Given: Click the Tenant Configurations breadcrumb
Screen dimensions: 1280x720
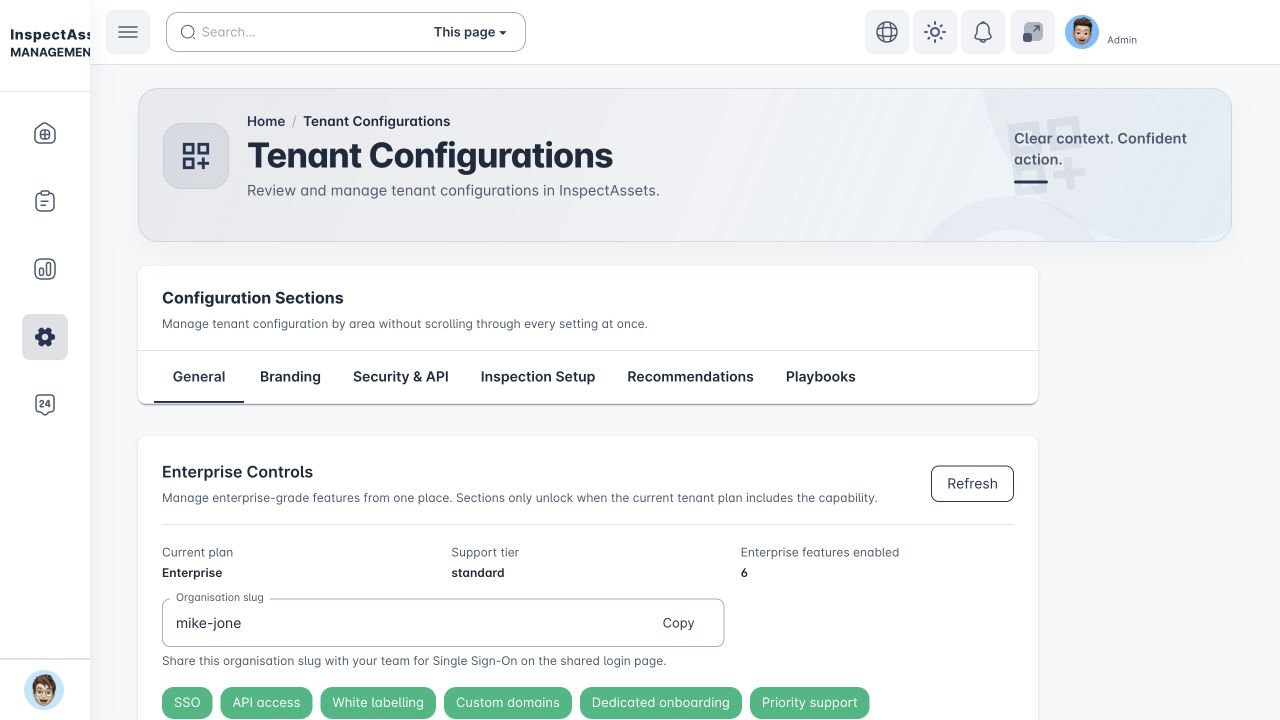Looking at the screenshot, I should pos(377,121).
